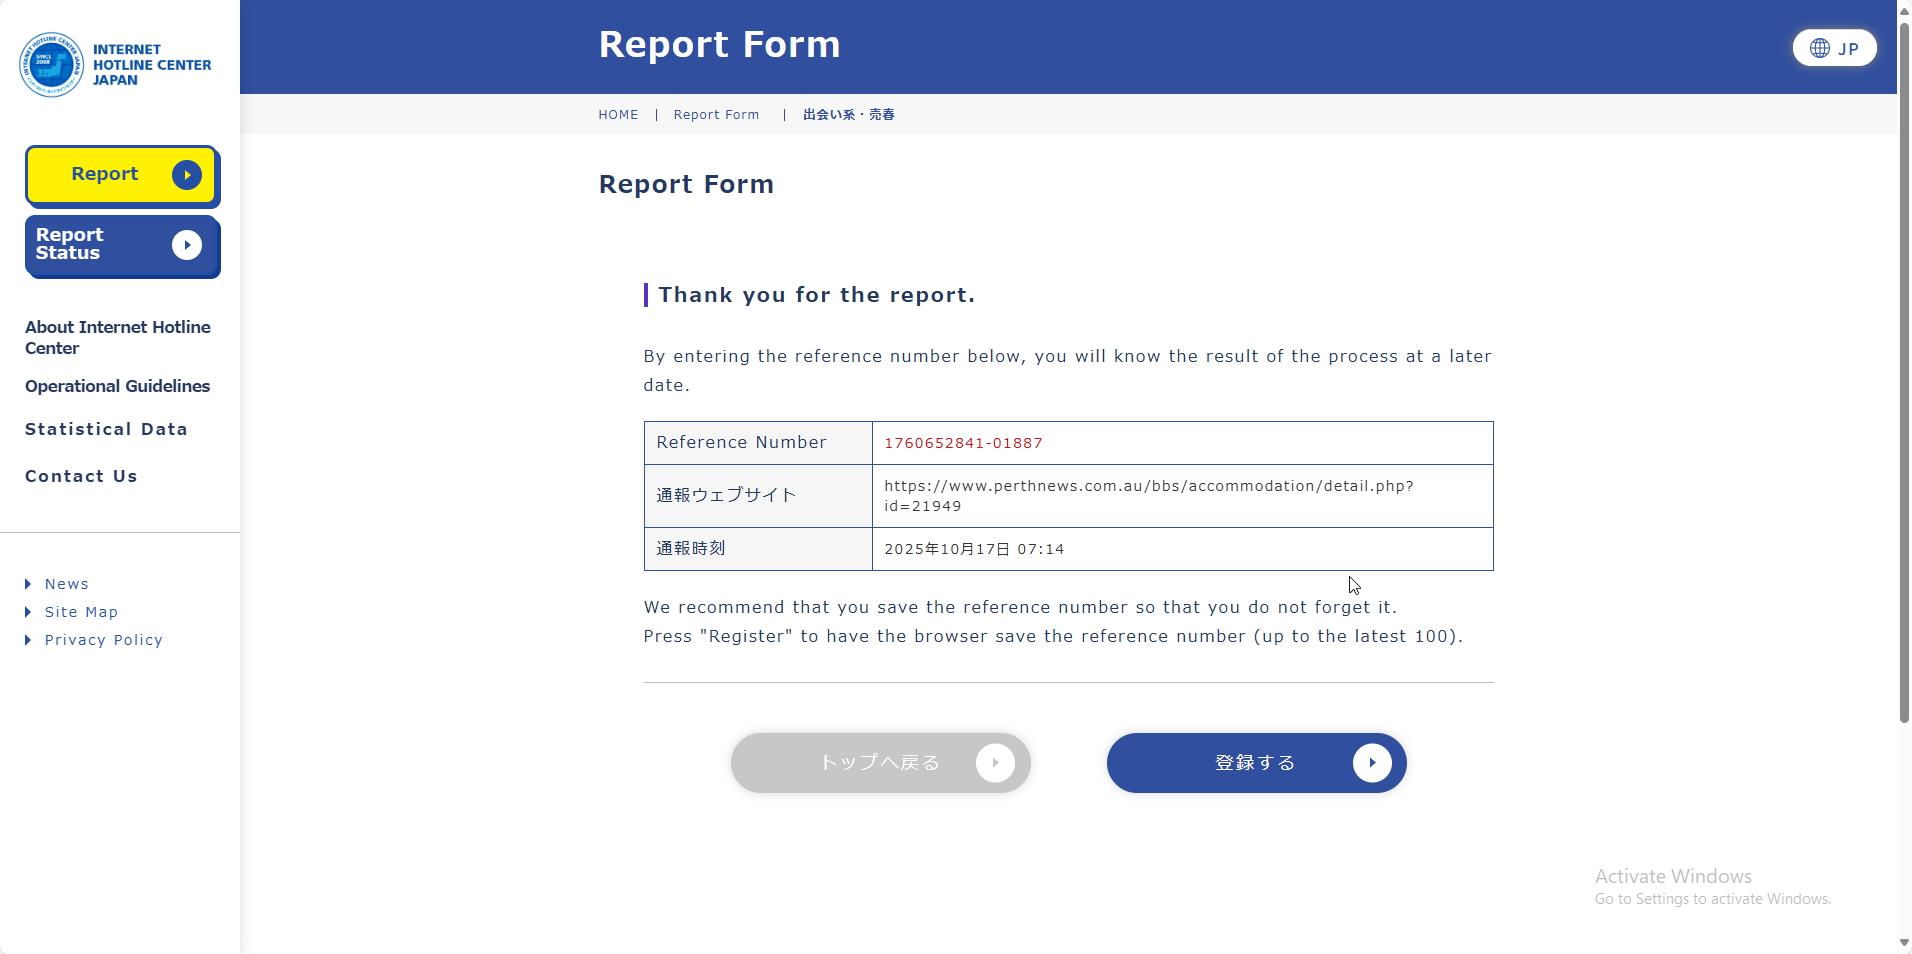
Task: Open the Operational Guidelines menu item
Action: [x=117, y=386]
